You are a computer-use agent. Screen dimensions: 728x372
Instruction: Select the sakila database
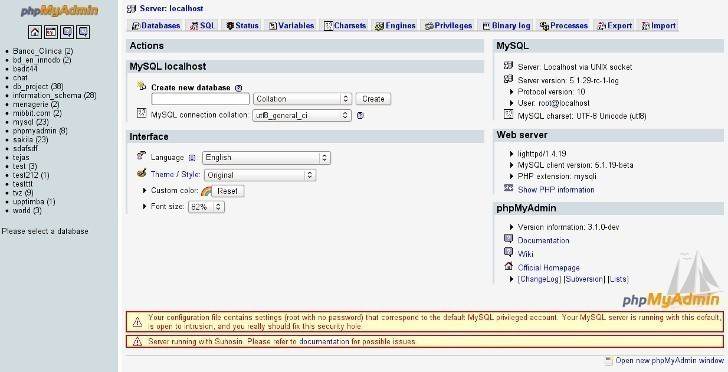pos(30,140)
